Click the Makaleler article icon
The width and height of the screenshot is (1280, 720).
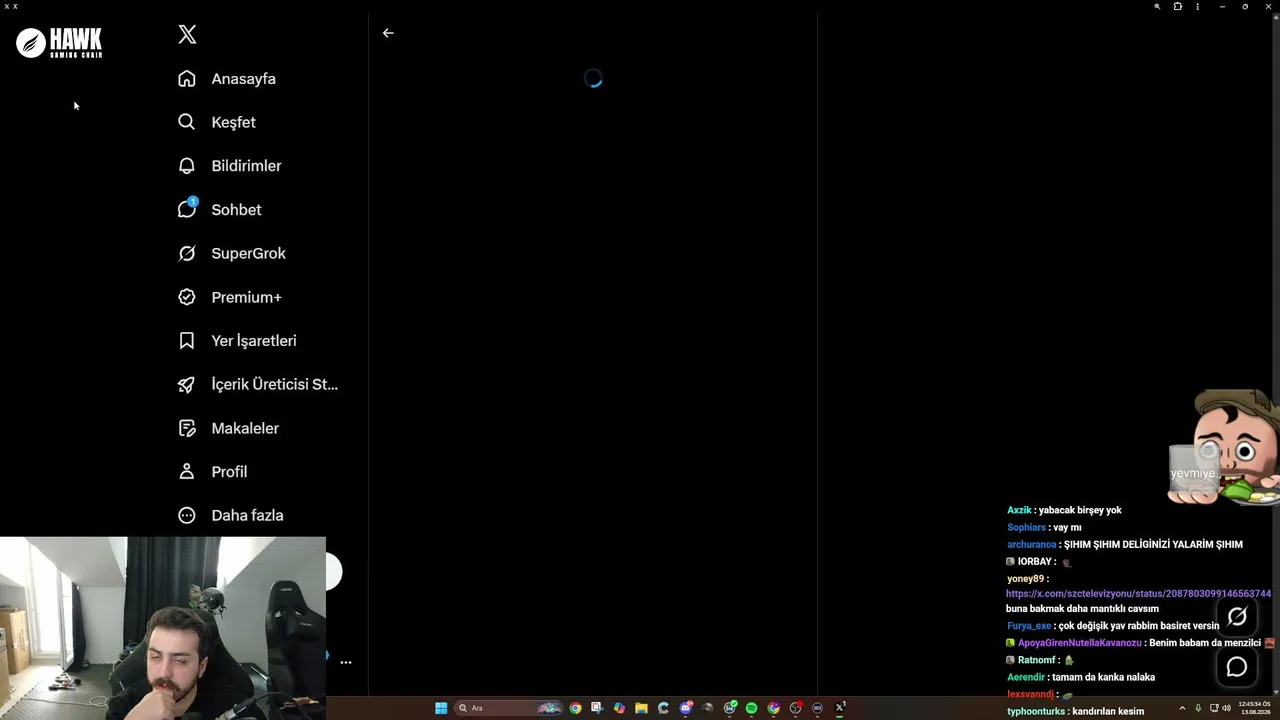[x=187, y=428]
